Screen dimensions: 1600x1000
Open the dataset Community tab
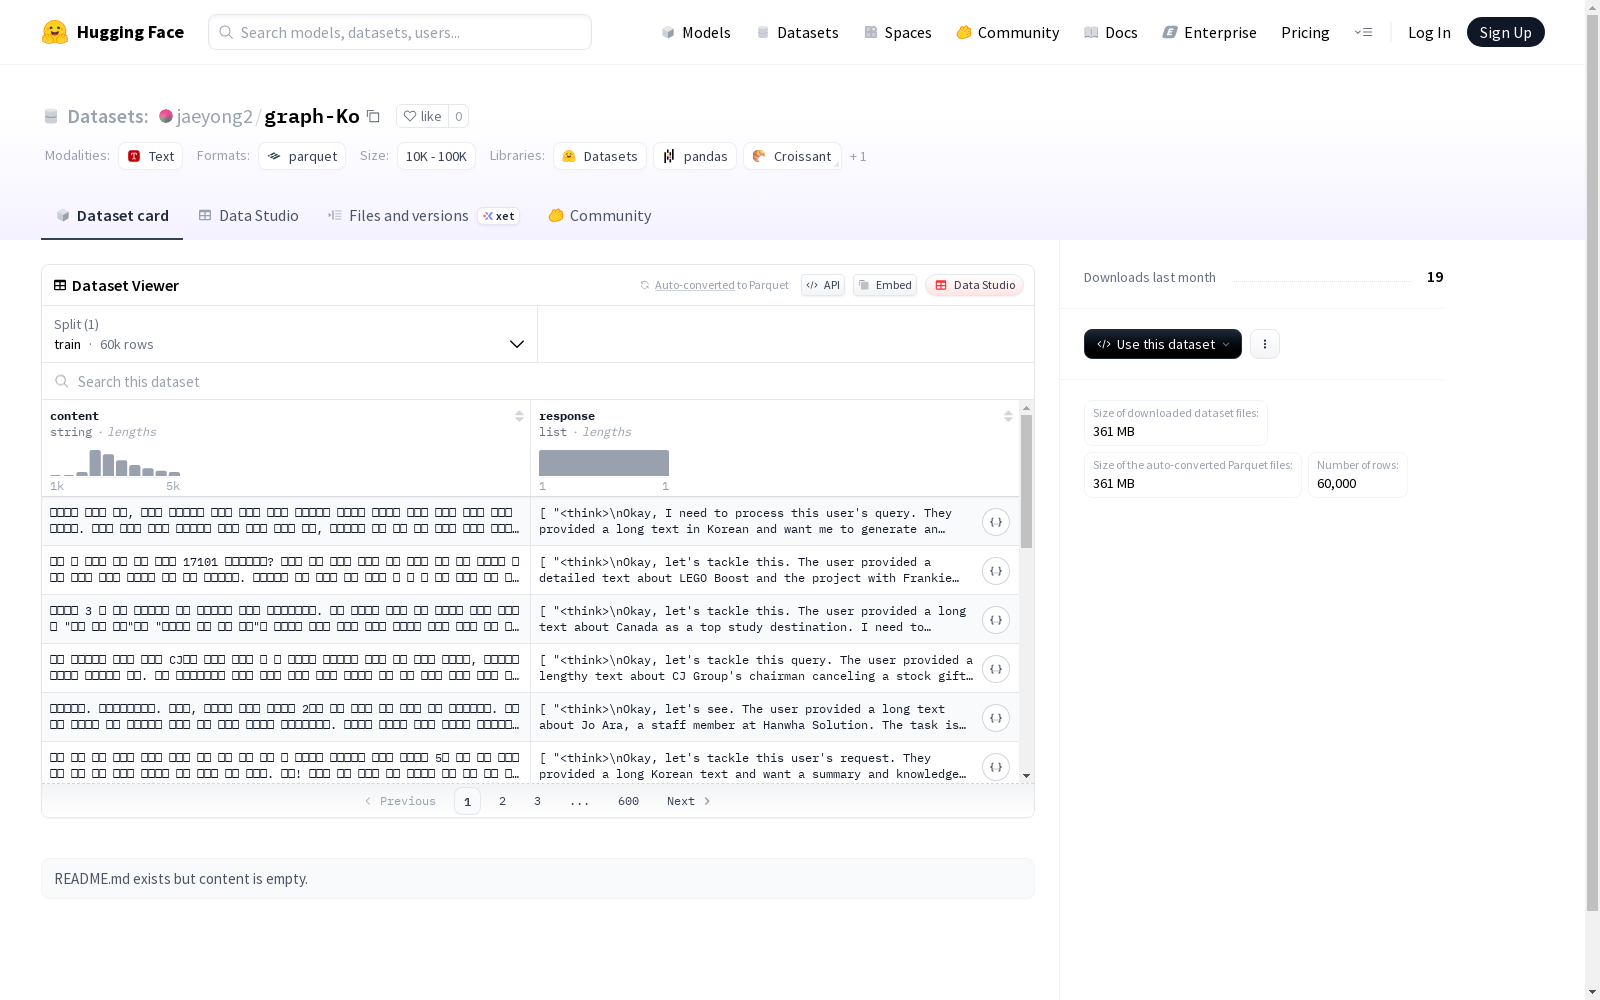(x=600, y=216)
